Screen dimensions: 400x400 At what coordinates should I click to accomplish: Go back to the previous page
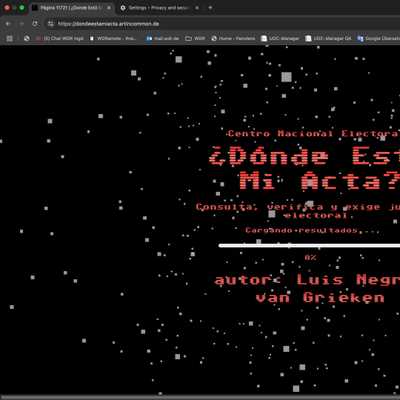(x=8, y=24)
